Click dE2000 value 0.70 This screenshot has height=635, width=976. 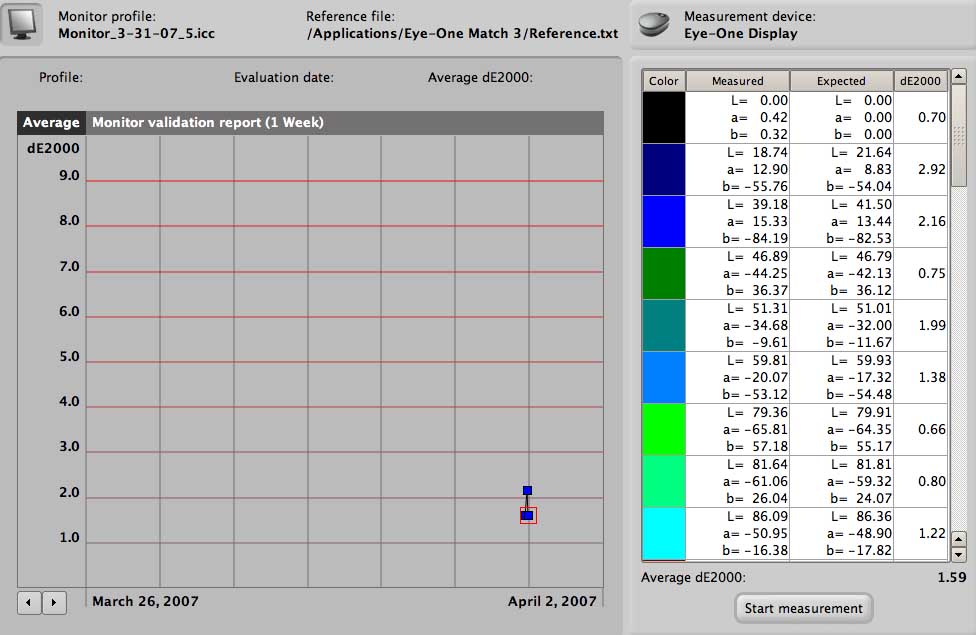[932, 118]
